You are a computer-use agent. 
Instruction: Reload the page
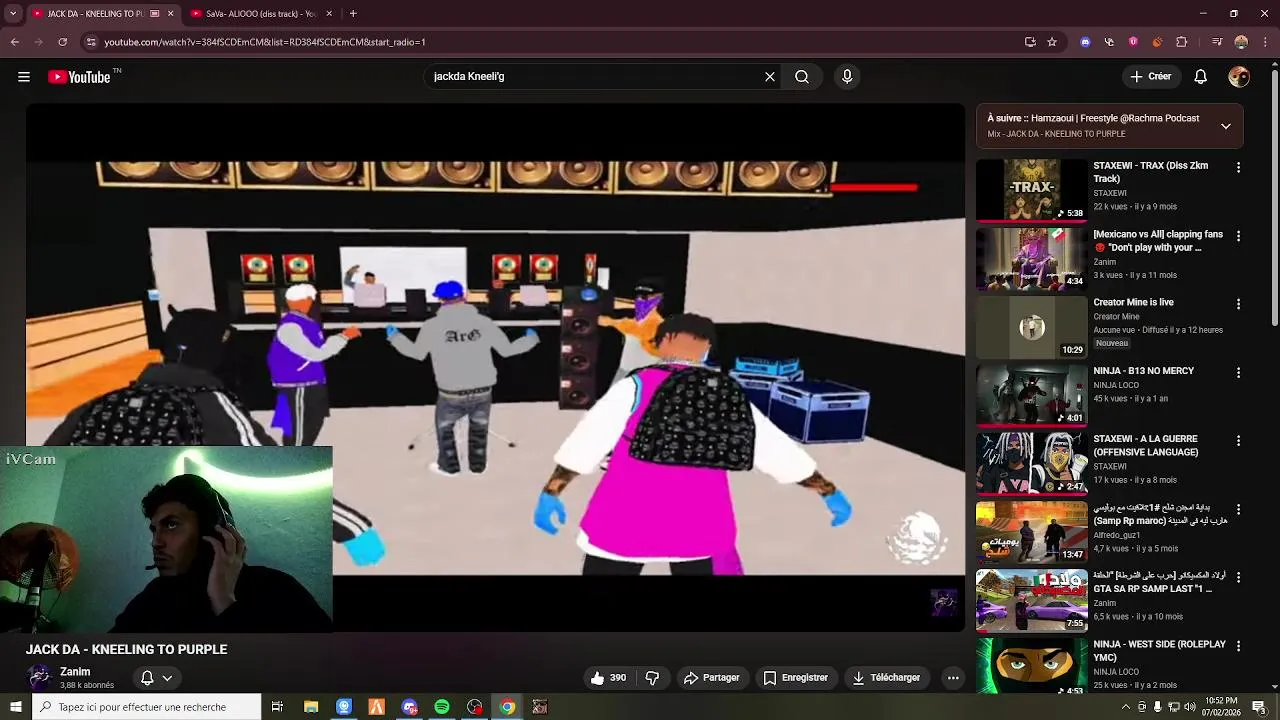coord(62,42)
